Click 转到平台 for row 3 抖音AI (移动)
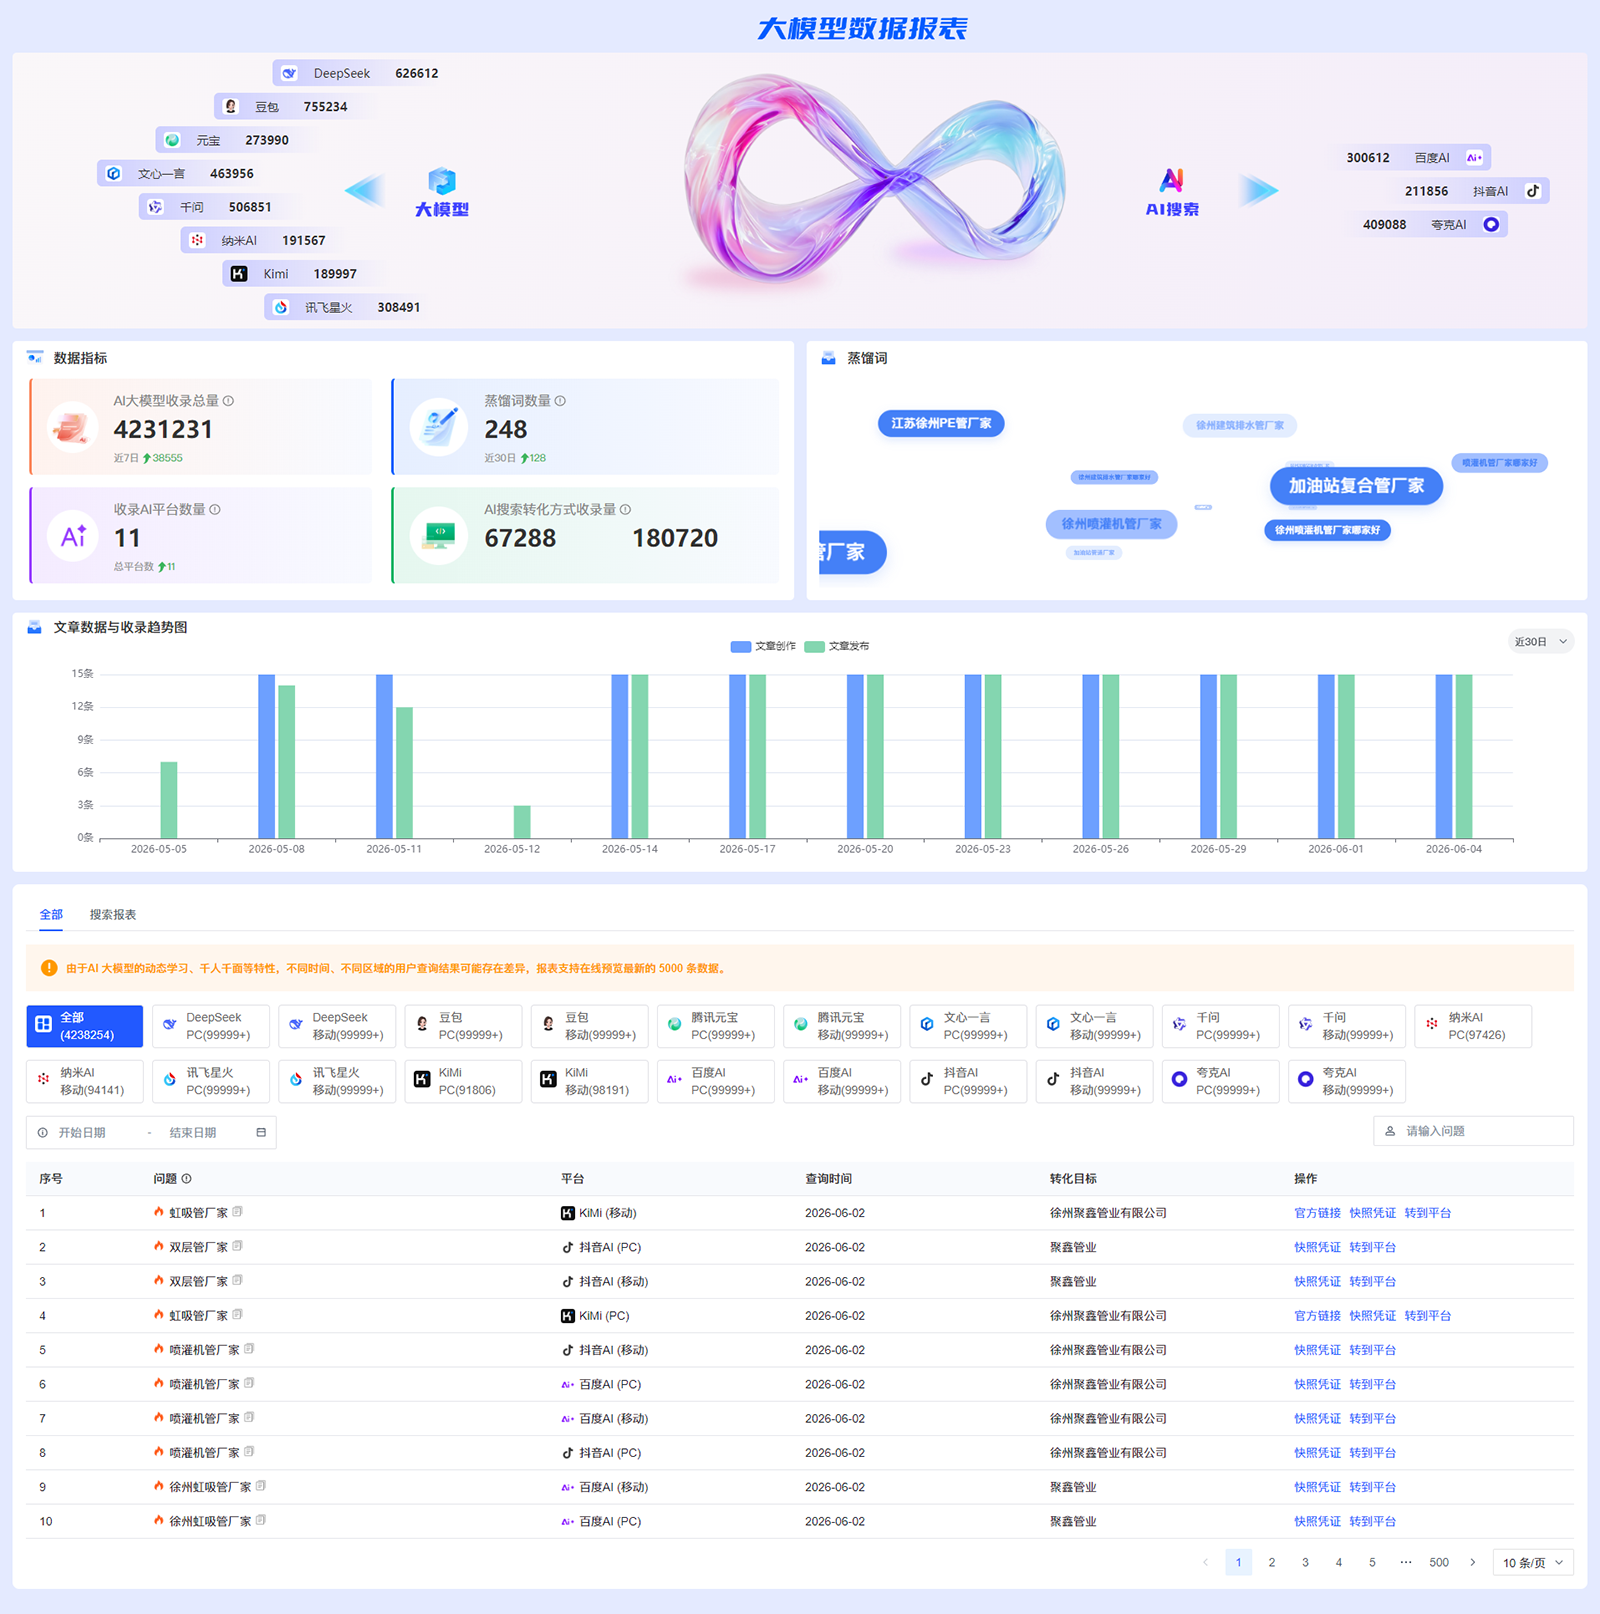 [x=1372, y=1281]
